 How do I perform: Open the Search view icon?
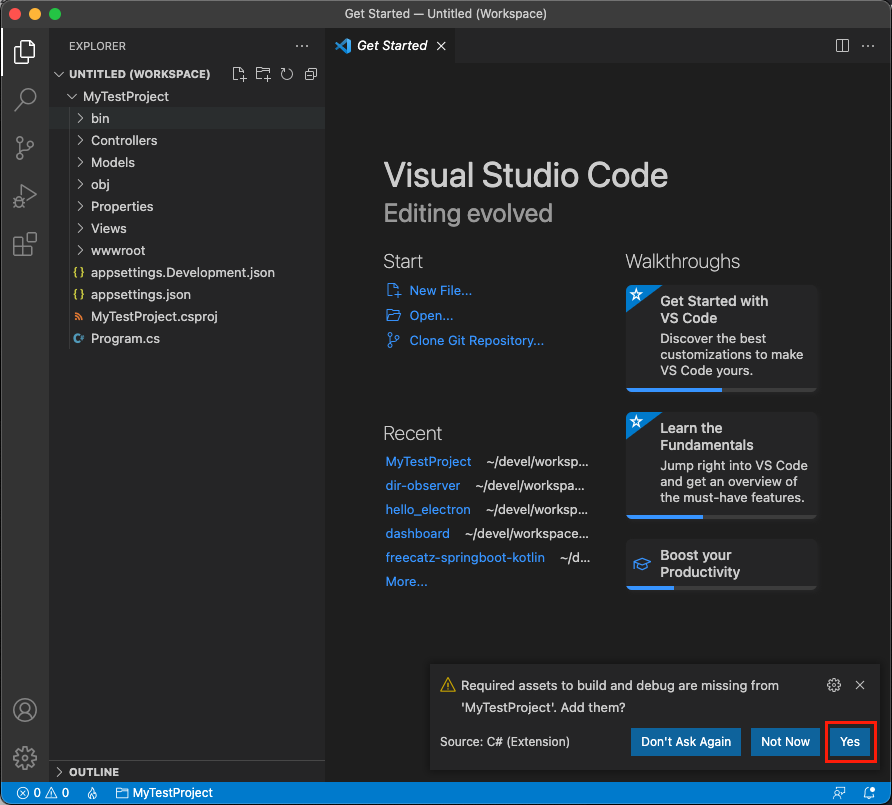[x=24, y=100]
